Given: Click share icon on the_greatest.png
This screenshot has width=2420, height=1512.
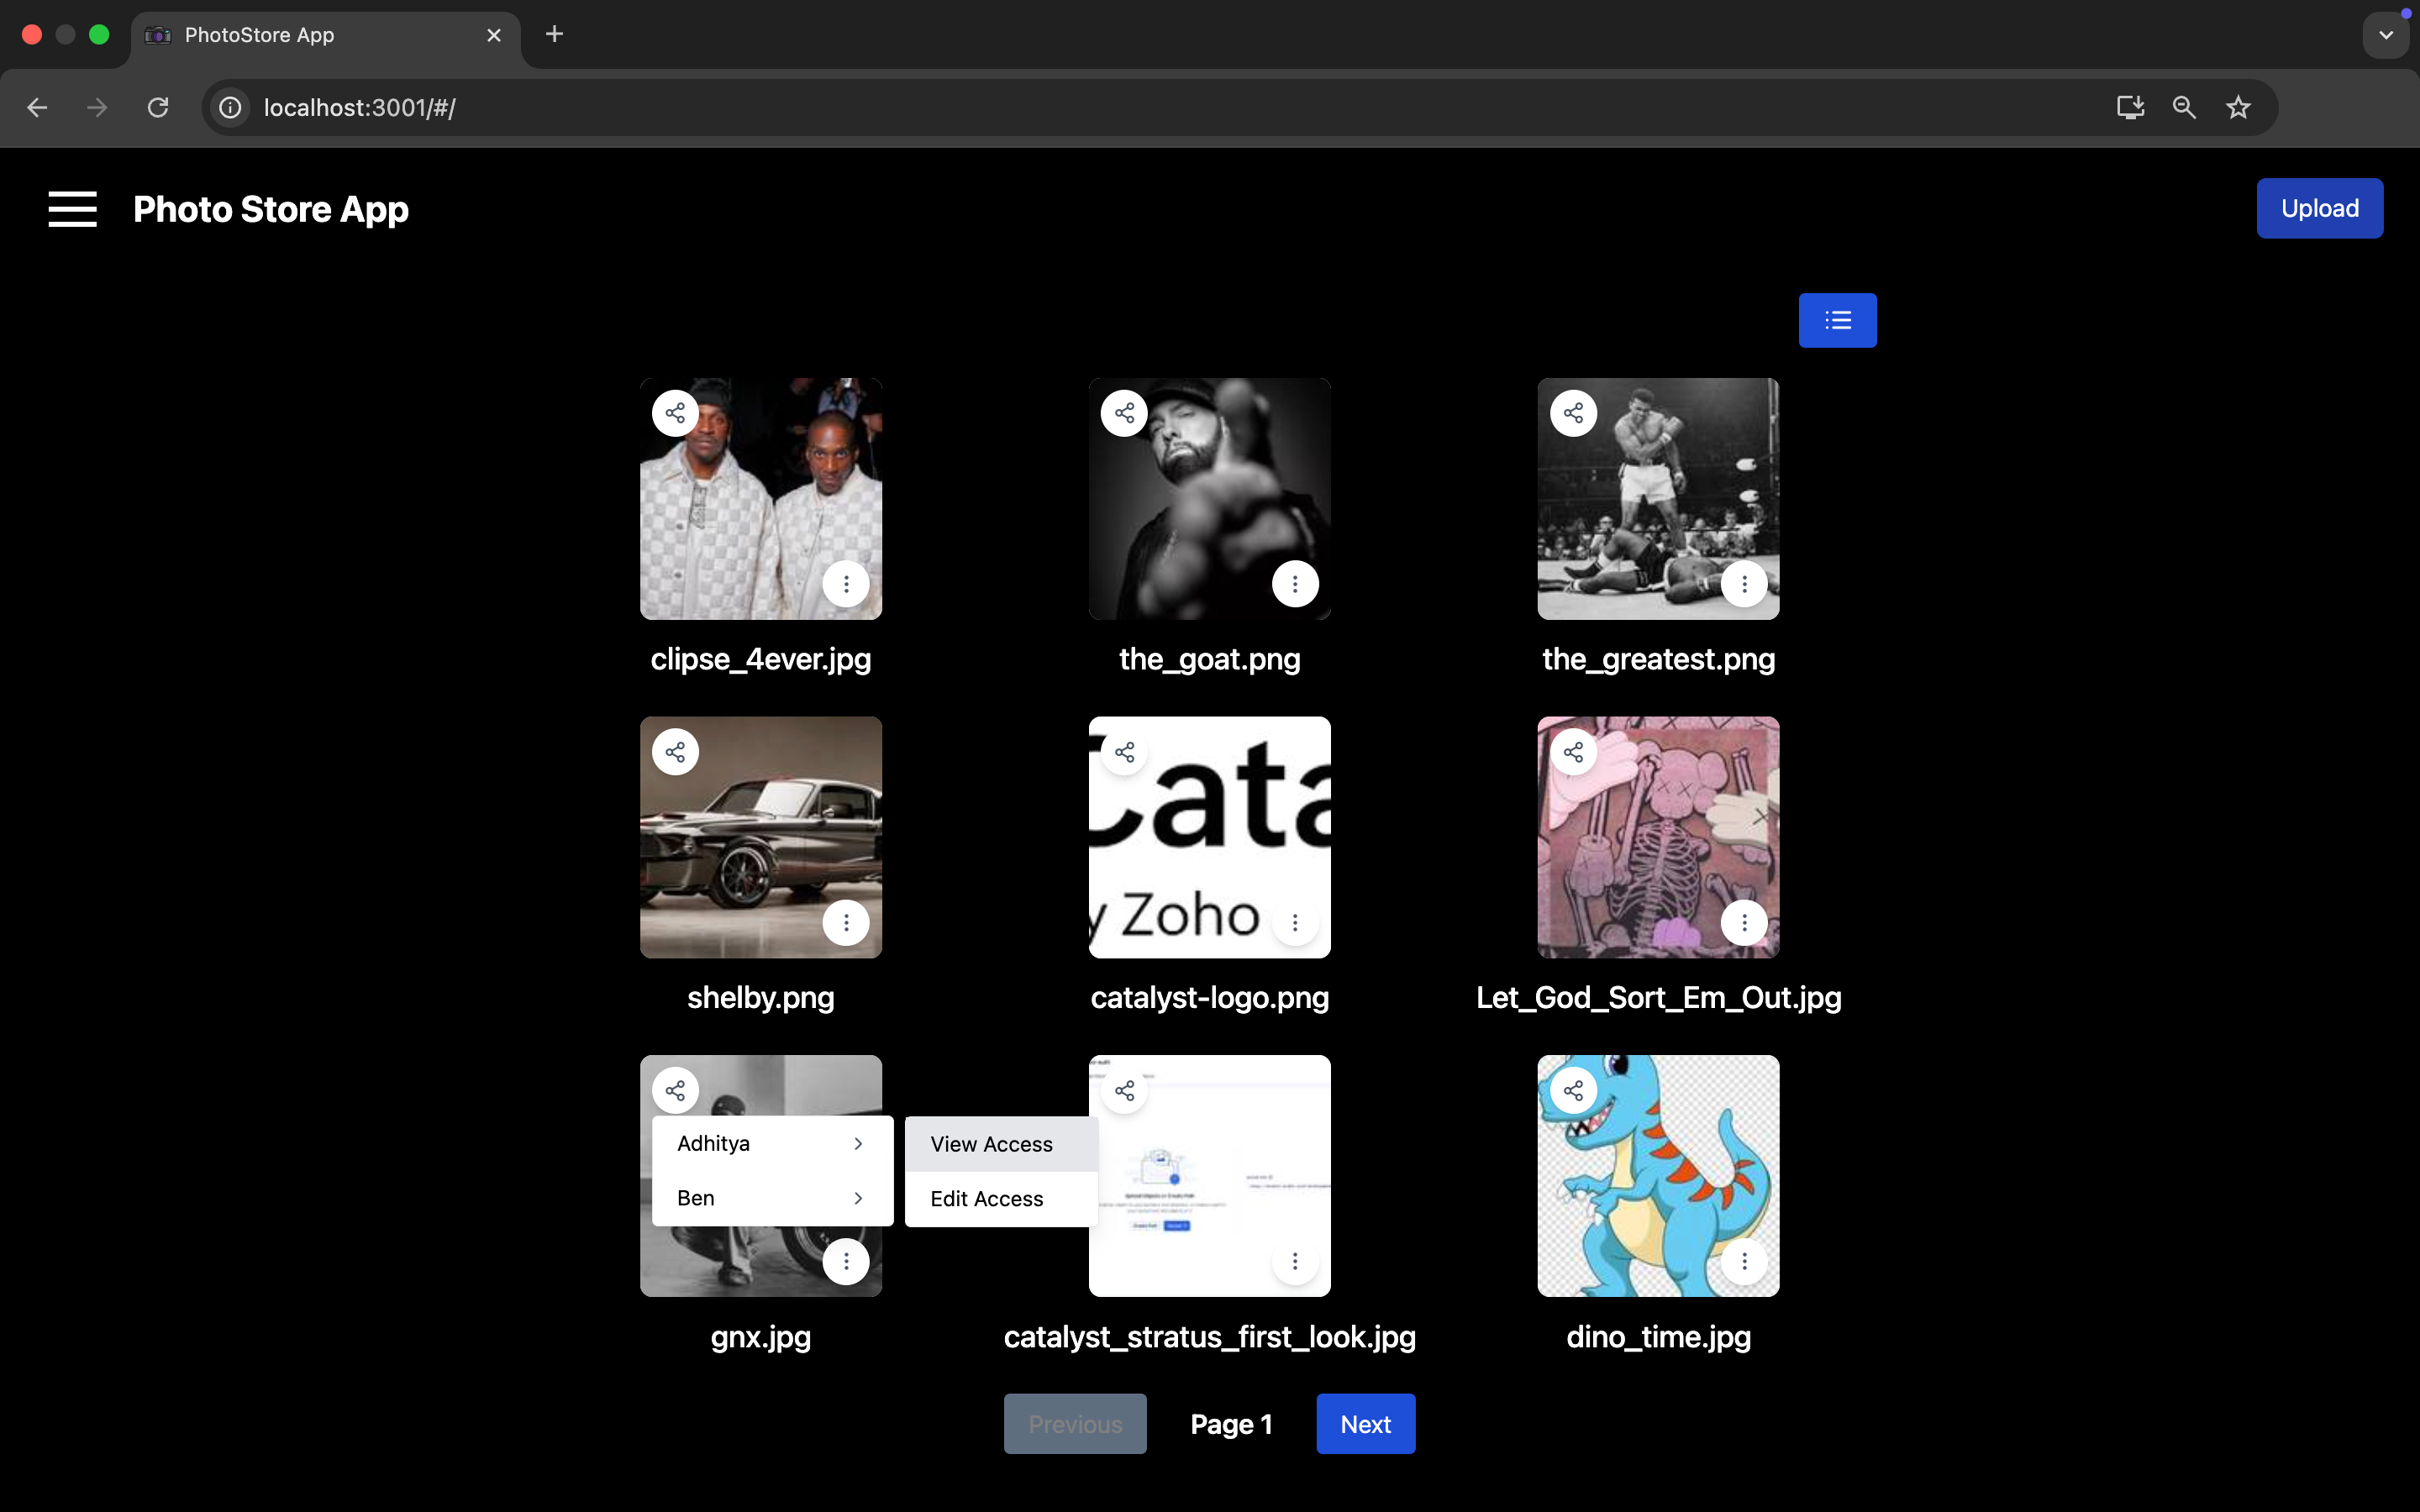Looking at the screenshot, I should click(x=1573, y=413).
